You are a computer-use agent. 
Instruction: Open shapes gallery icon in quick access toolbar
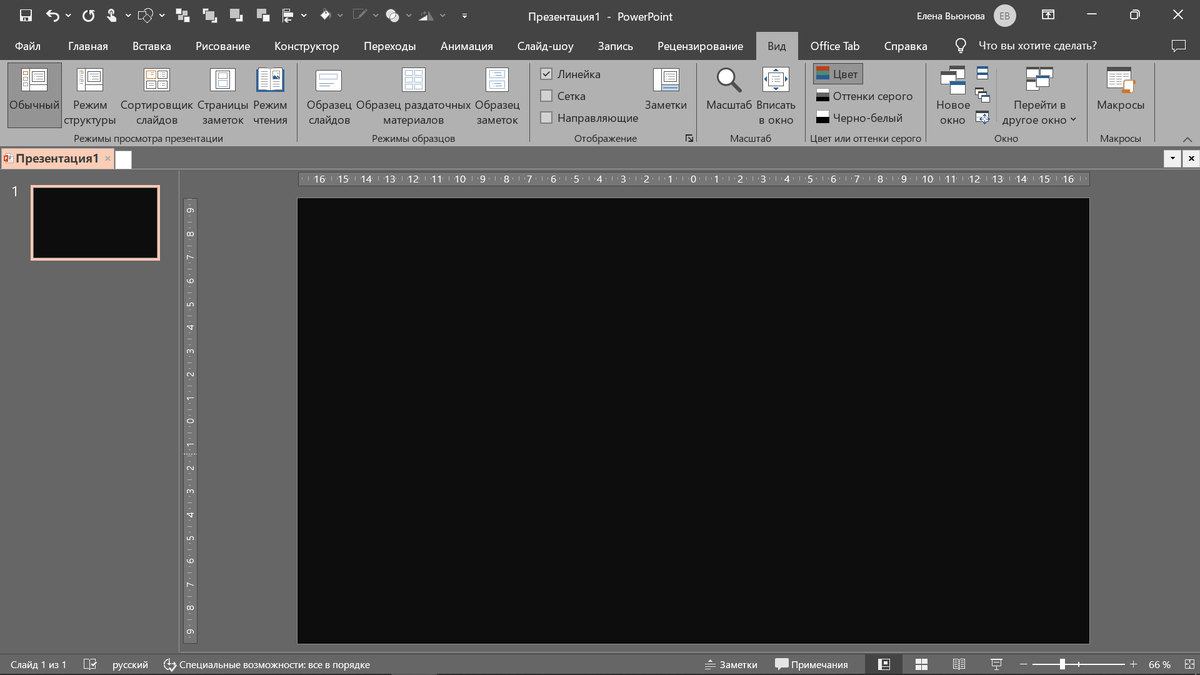[146, 16]
